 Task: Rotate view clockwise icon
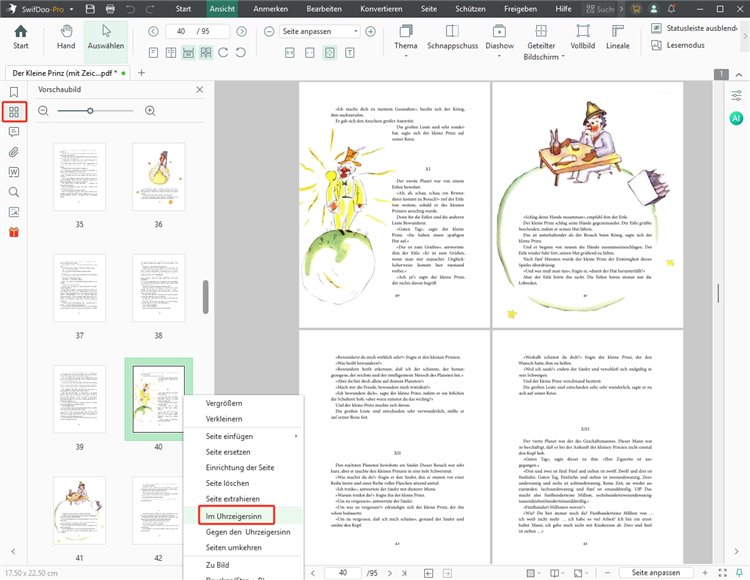tap(223, 53)
